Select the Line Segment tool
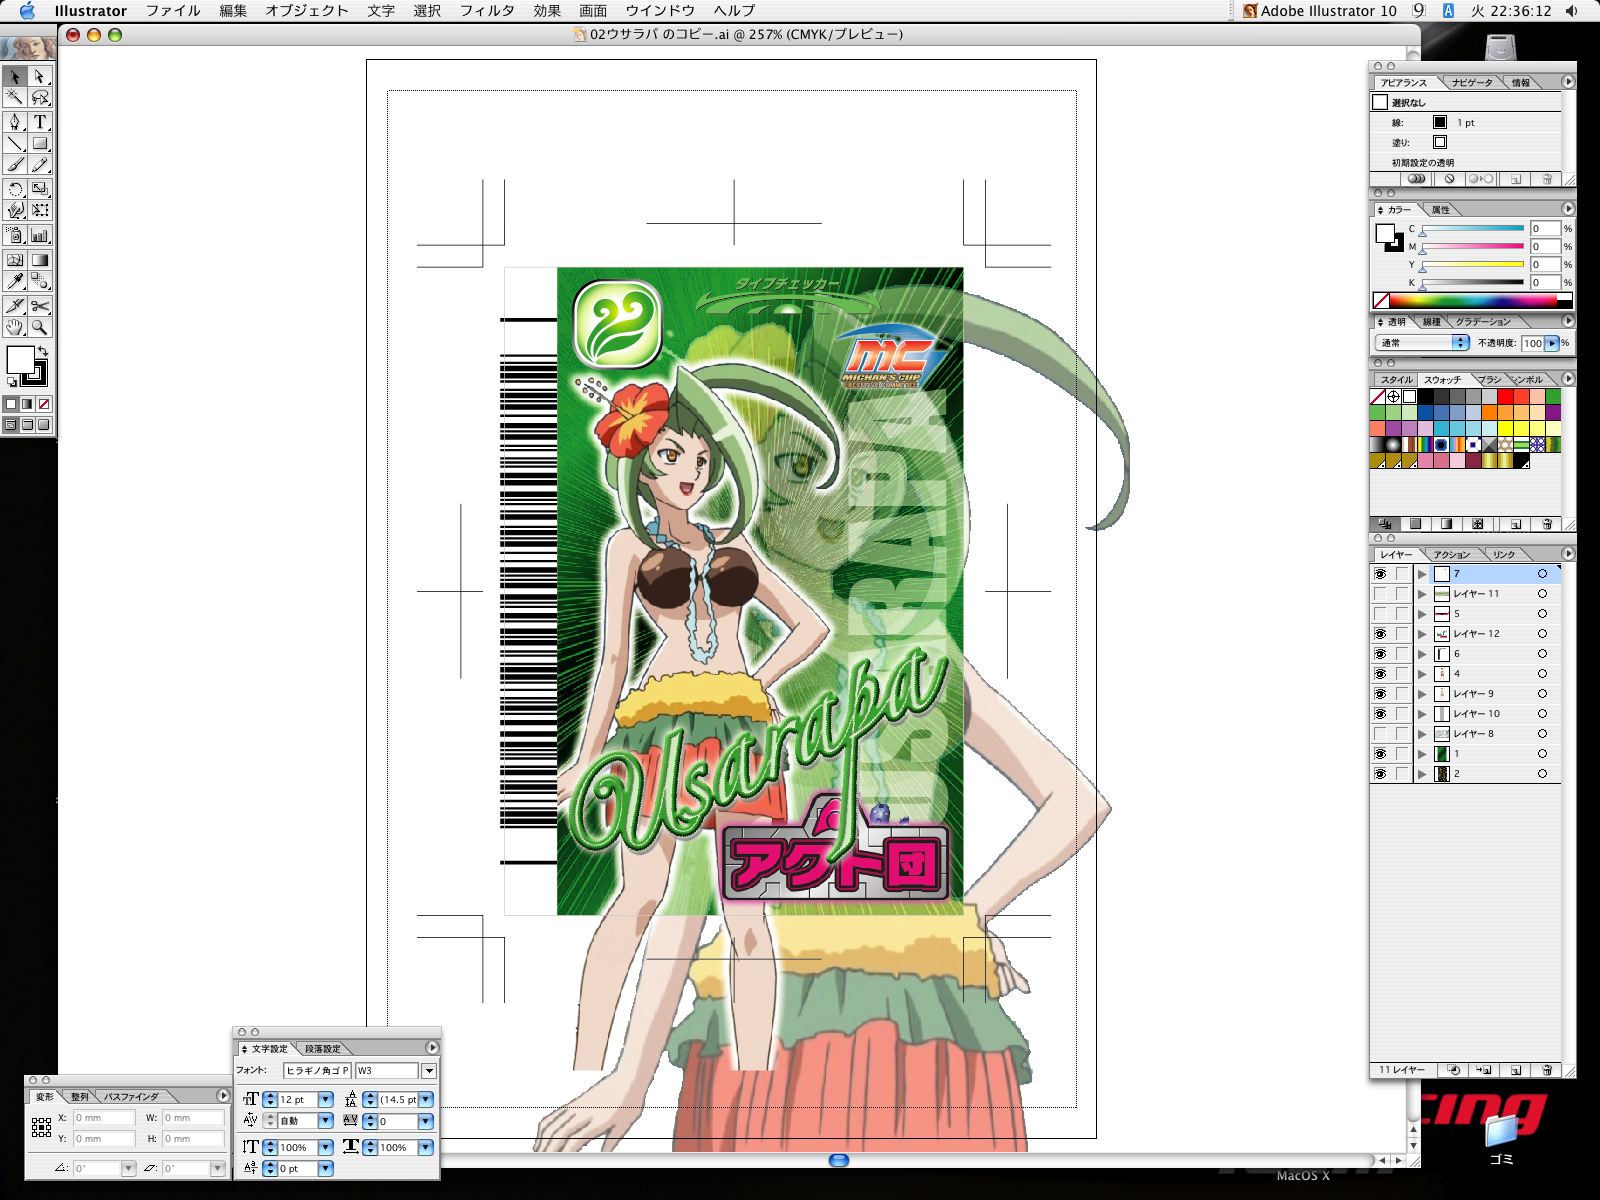1600x1200 pixels. point(15,143)
